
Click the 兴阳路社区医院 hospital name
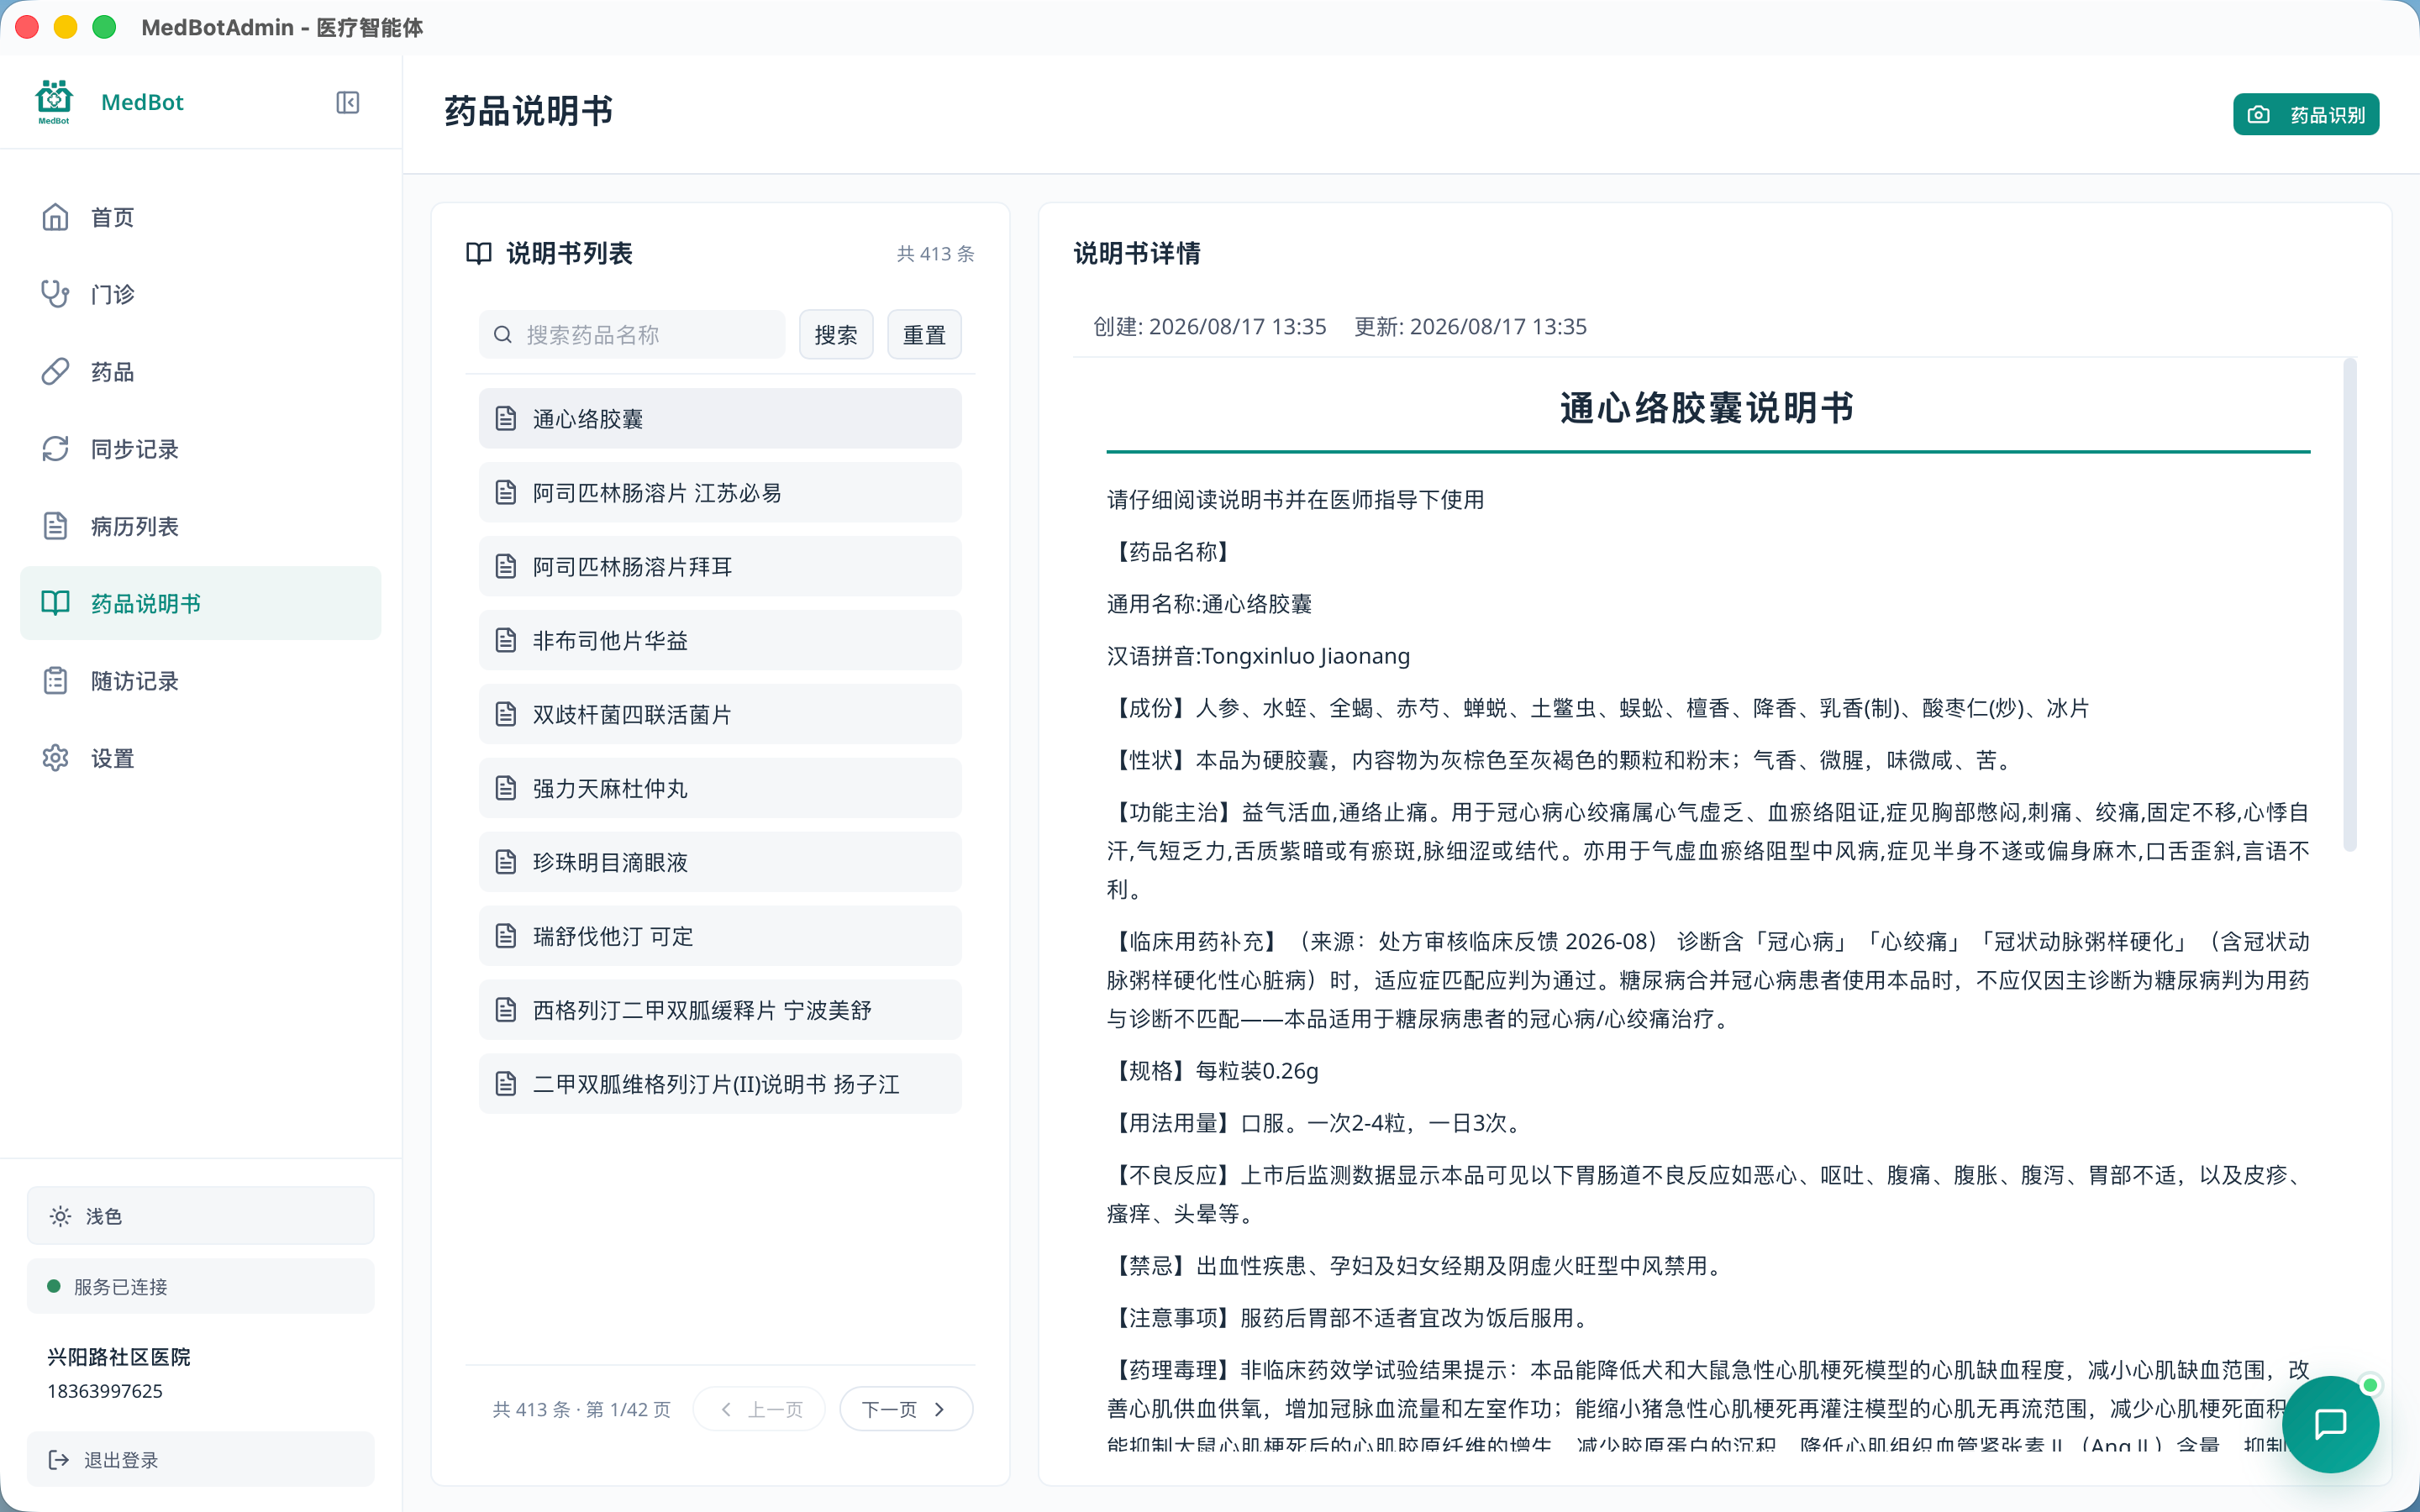119,1357
